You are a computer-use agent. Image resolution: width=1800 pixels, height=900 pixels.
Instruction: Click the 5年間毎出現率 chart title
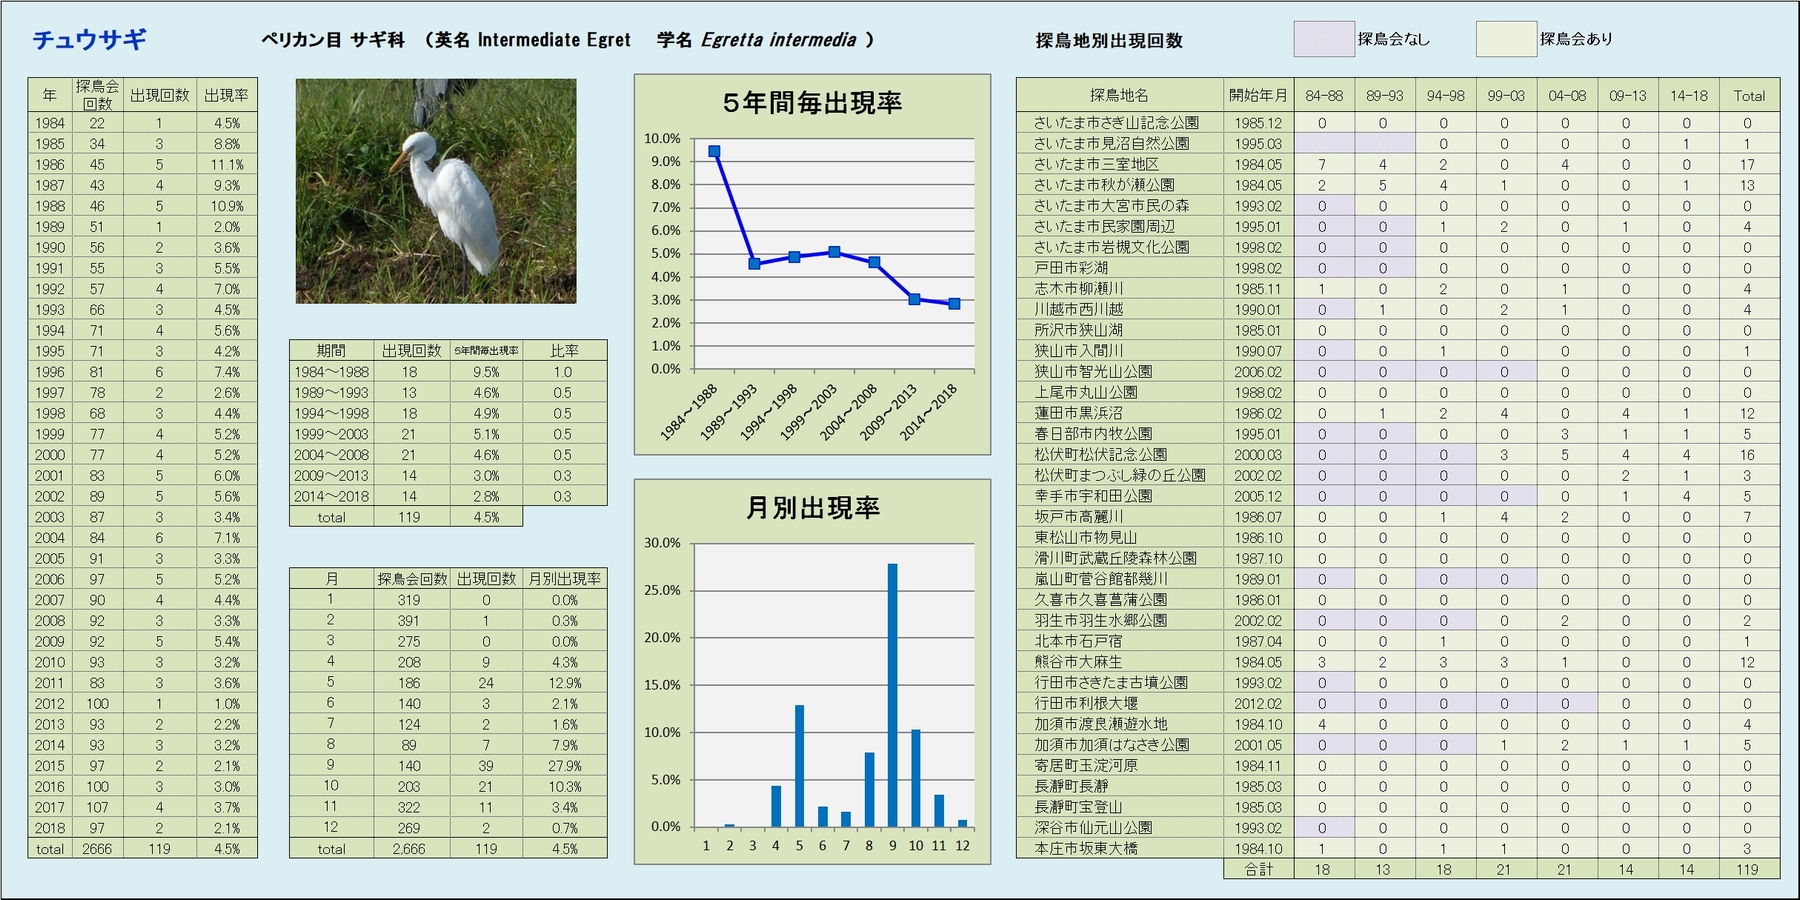[x=812, y=103]
